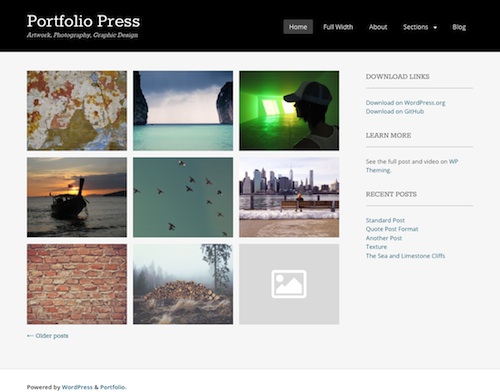Image resolution: width=500 pixels, height=392 pixels.
Task: Open Download on WordPress.org link
Action: pos(405,103)
